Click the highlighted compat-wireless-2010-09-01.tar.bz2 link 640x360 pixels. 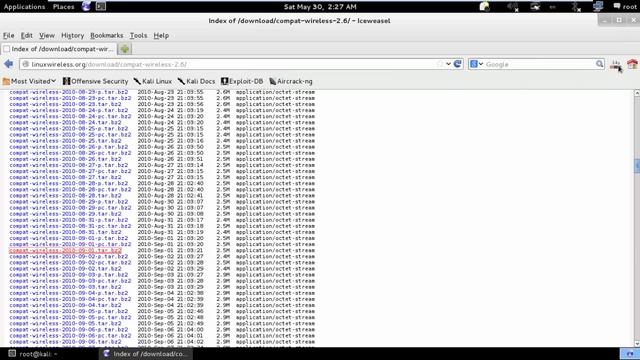click(x=65, y=251)
